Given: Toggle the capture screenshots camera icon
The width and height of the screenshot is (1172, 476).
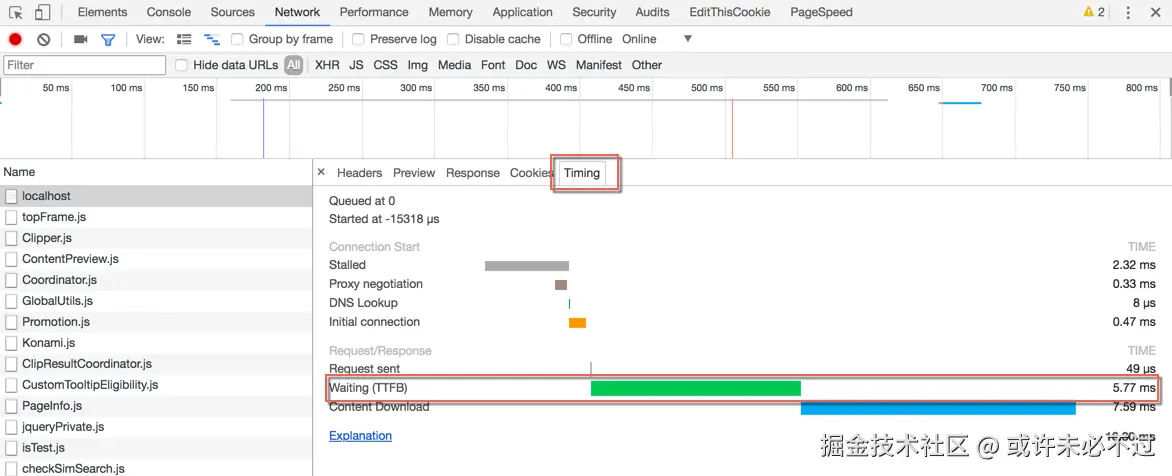Looking at the screenshot, I should [81, 40].
